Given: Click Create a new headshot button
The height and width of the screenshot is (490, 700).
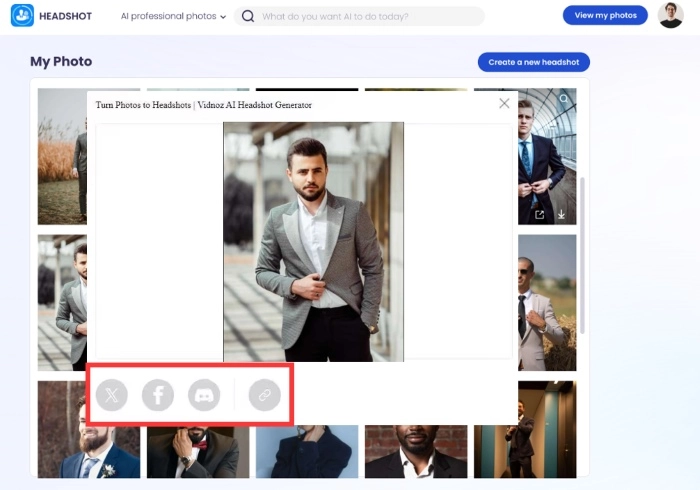Looking at the screenshot, I should [x=533, y=62].
